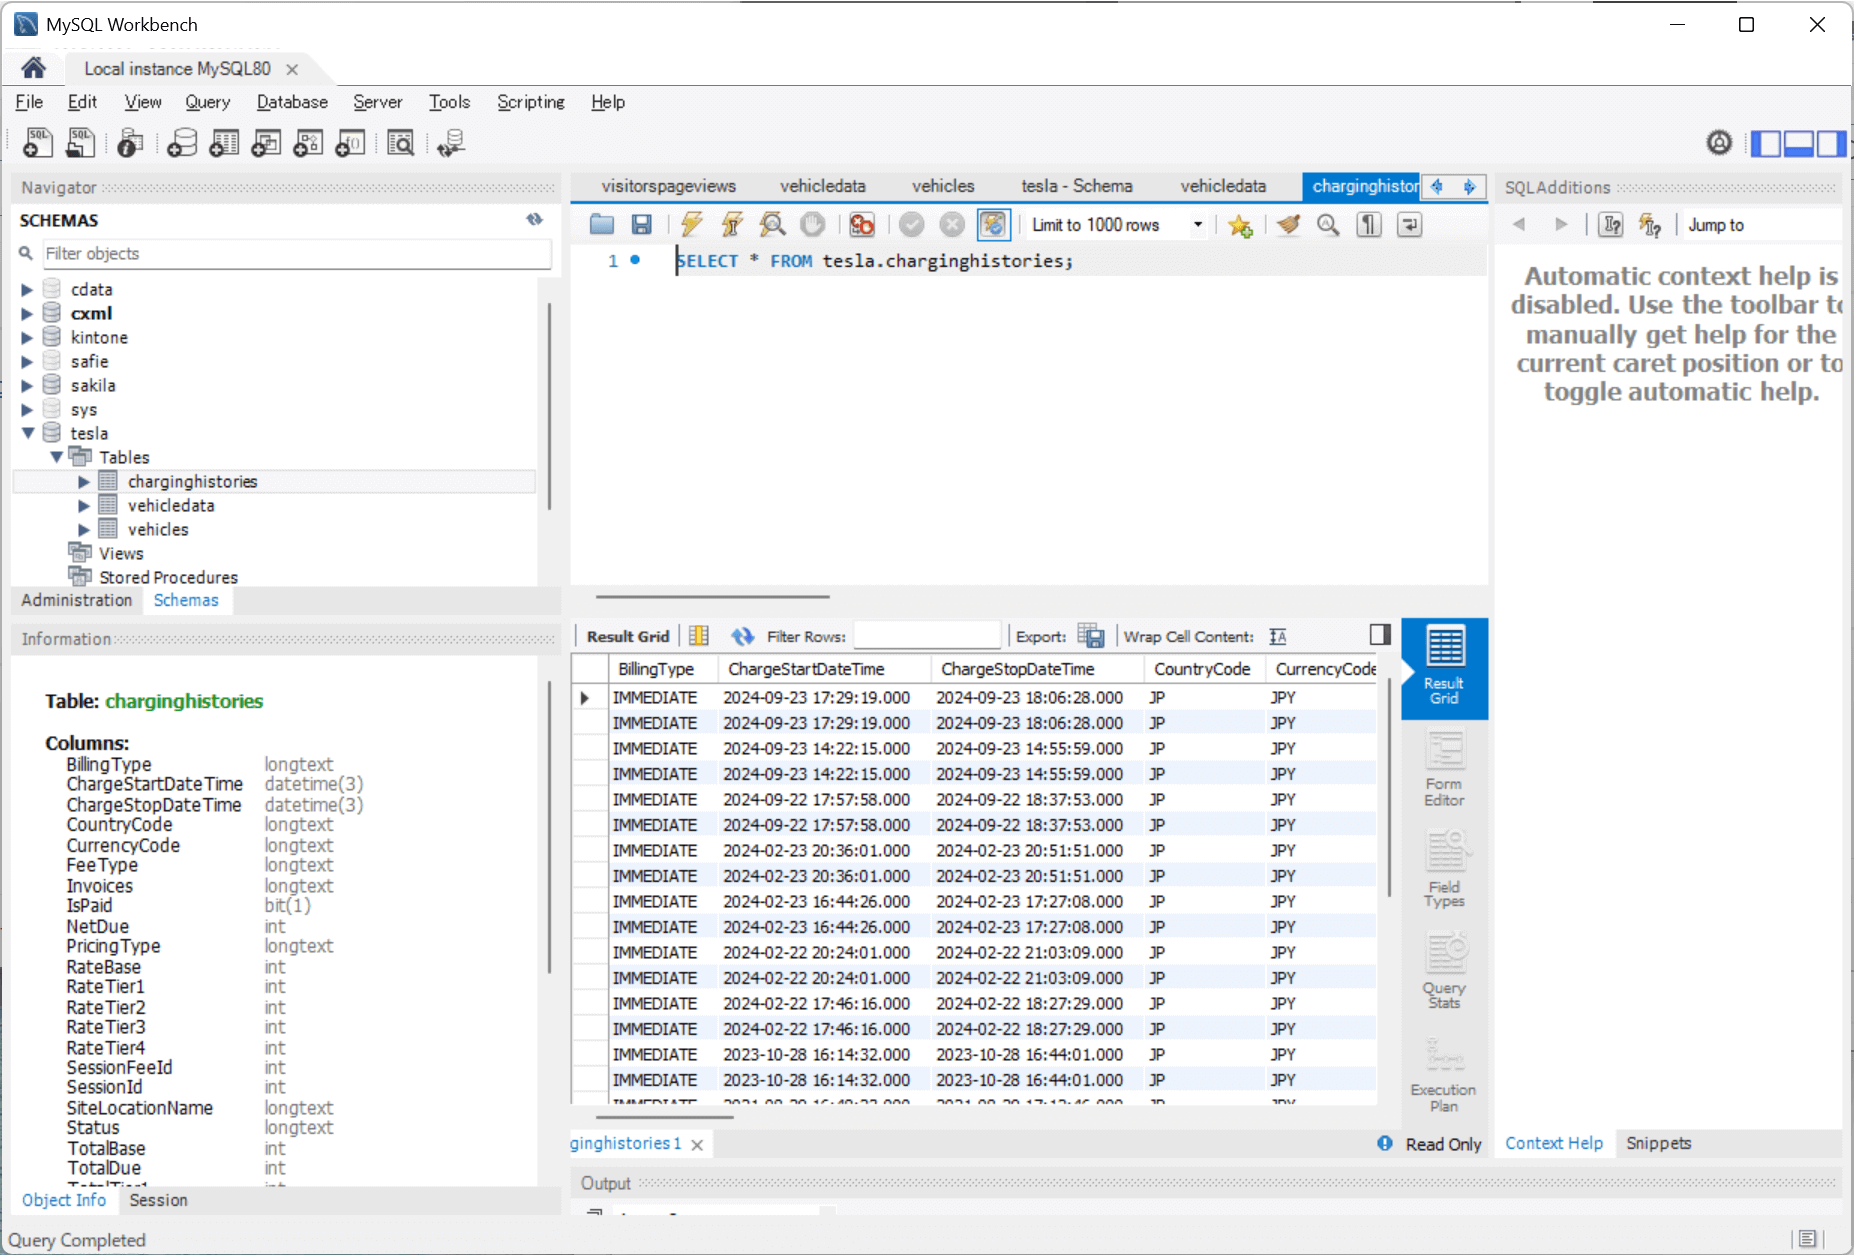
Task: Click the Beautify query broom icon
Action: coord(1288,225)
